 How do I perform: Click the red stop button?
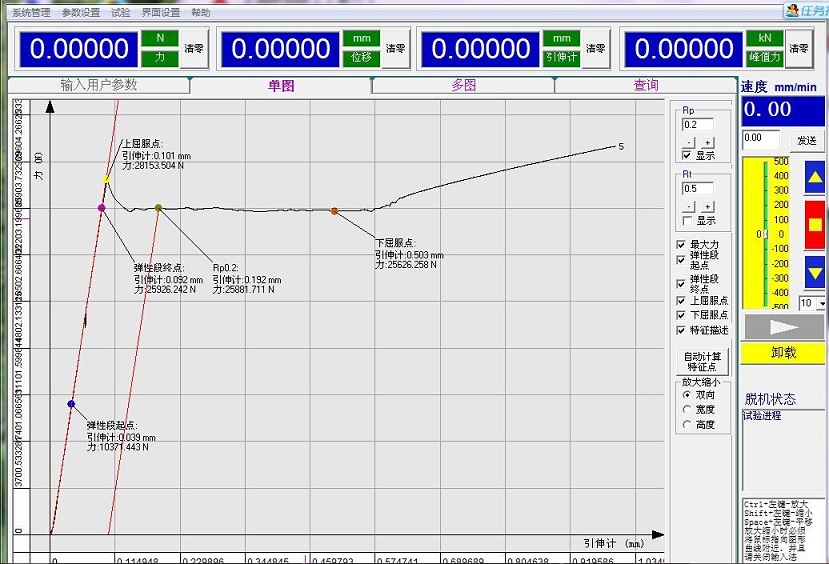click(815, 225)
